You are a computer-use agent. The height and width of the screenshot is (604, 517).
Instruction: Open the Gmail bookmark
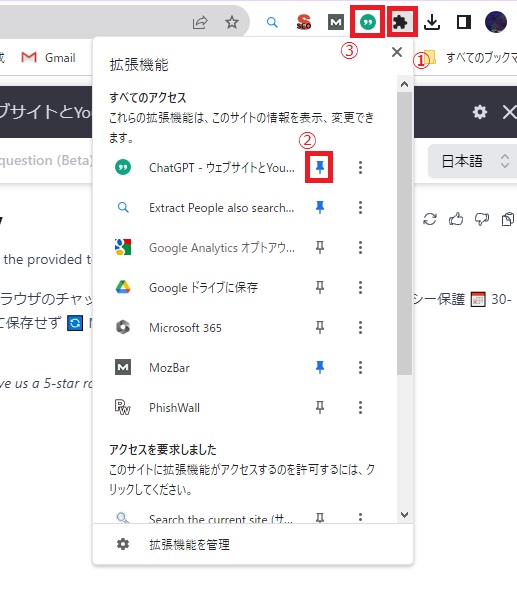[x=48, y=58]
